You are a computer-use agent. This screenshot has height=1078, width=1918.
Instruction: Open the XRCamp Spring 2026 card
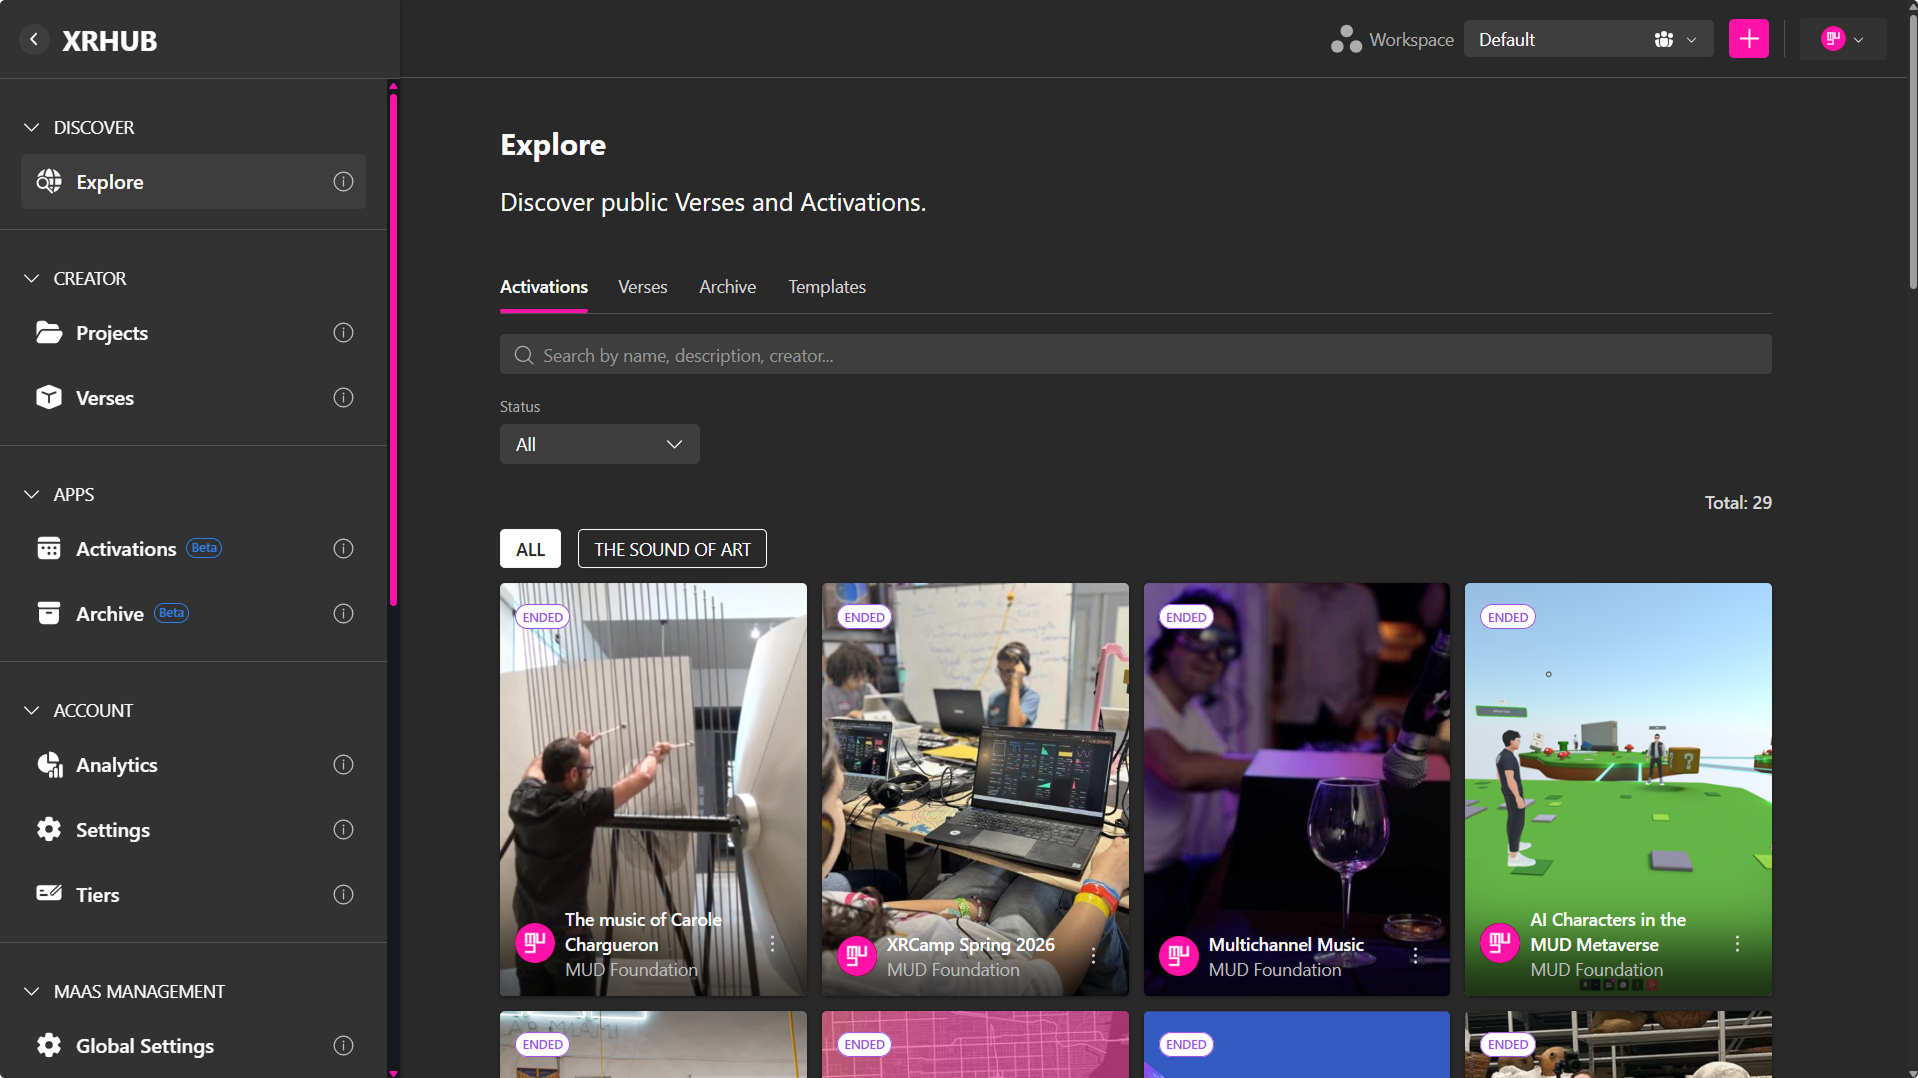point(975,790)
